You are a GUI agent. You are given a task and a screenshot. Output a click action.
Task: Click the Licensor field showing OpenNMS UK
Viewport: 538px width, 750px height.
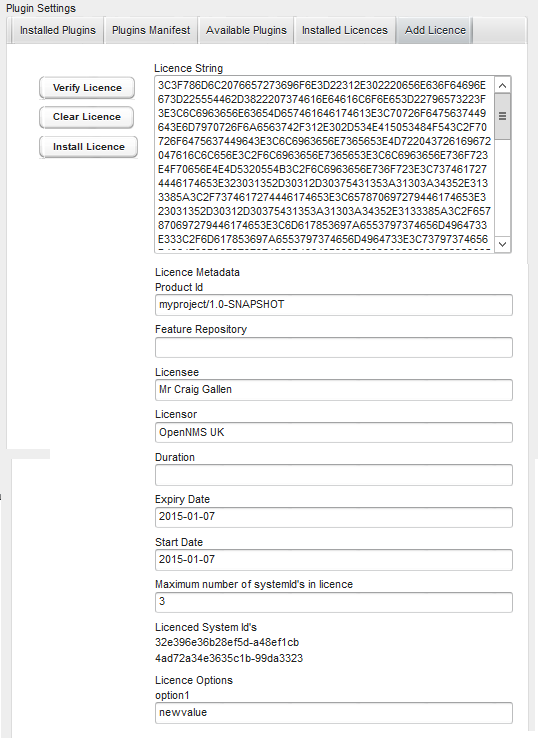[333, 432]
